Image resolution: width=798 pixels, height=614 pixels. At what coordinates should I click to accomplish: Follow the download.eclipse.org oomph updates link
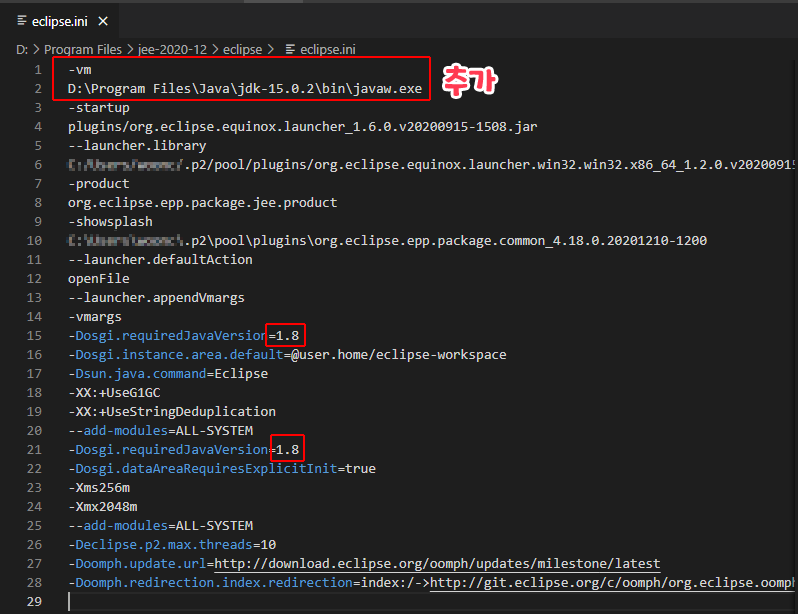(x=437, y=564)
